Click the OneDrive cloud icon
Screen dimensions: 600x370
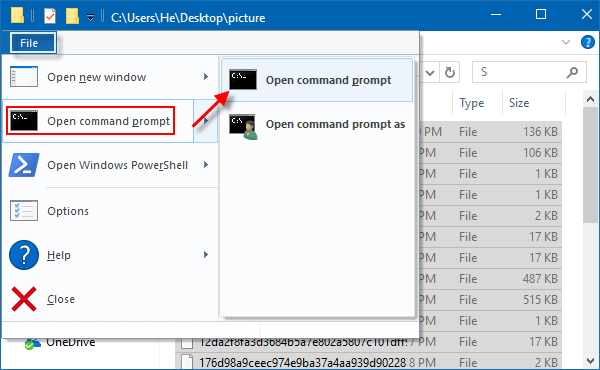[x=33, y=343]
